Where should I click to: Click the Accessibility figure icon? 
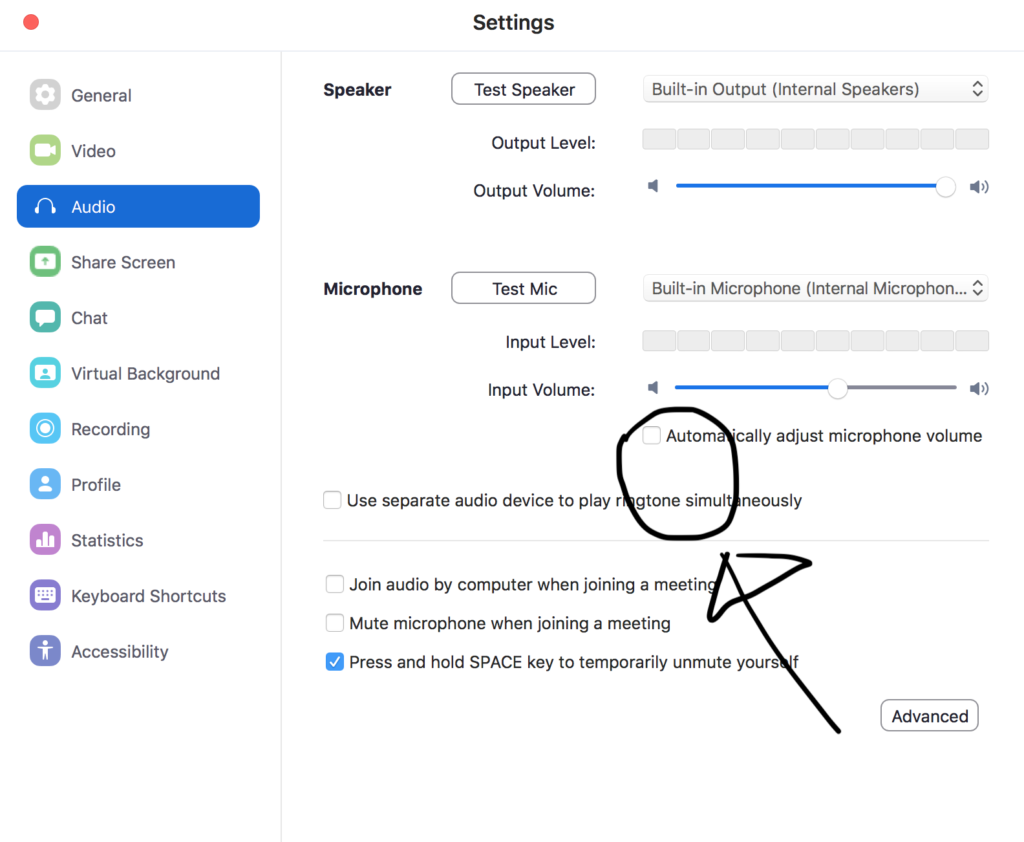pyautogui.click(x=45, y=651)
